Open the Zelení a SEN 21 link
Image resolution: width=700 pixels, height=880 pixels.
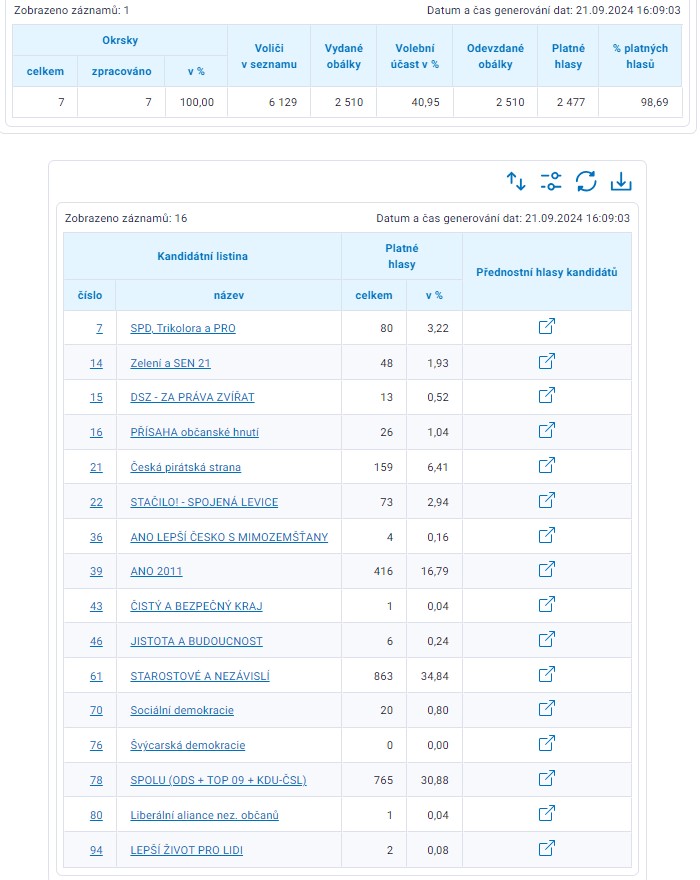click(x=170, y=363)
